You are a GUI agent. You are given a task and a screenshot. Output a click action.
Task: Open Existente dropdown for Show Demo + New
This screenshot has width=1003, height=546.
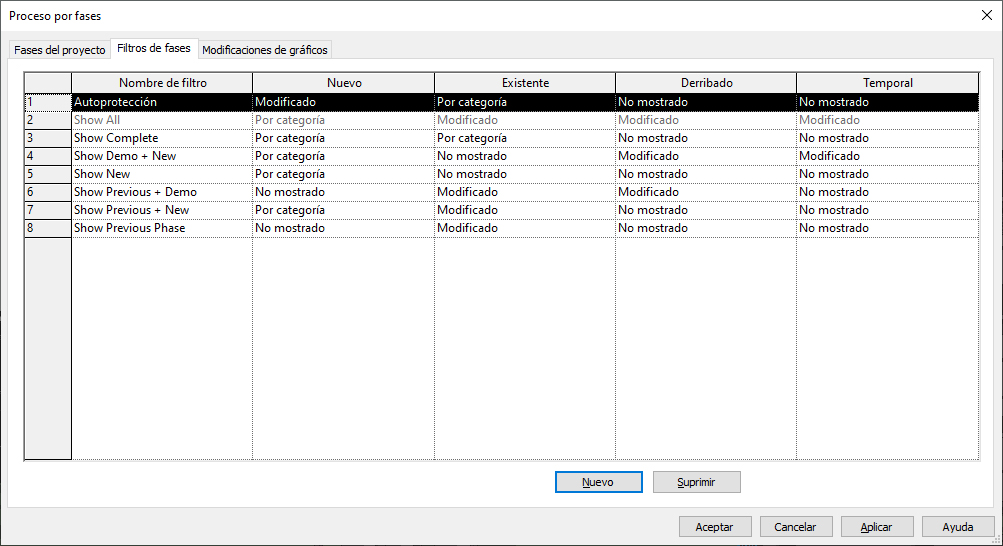[524, 156]
